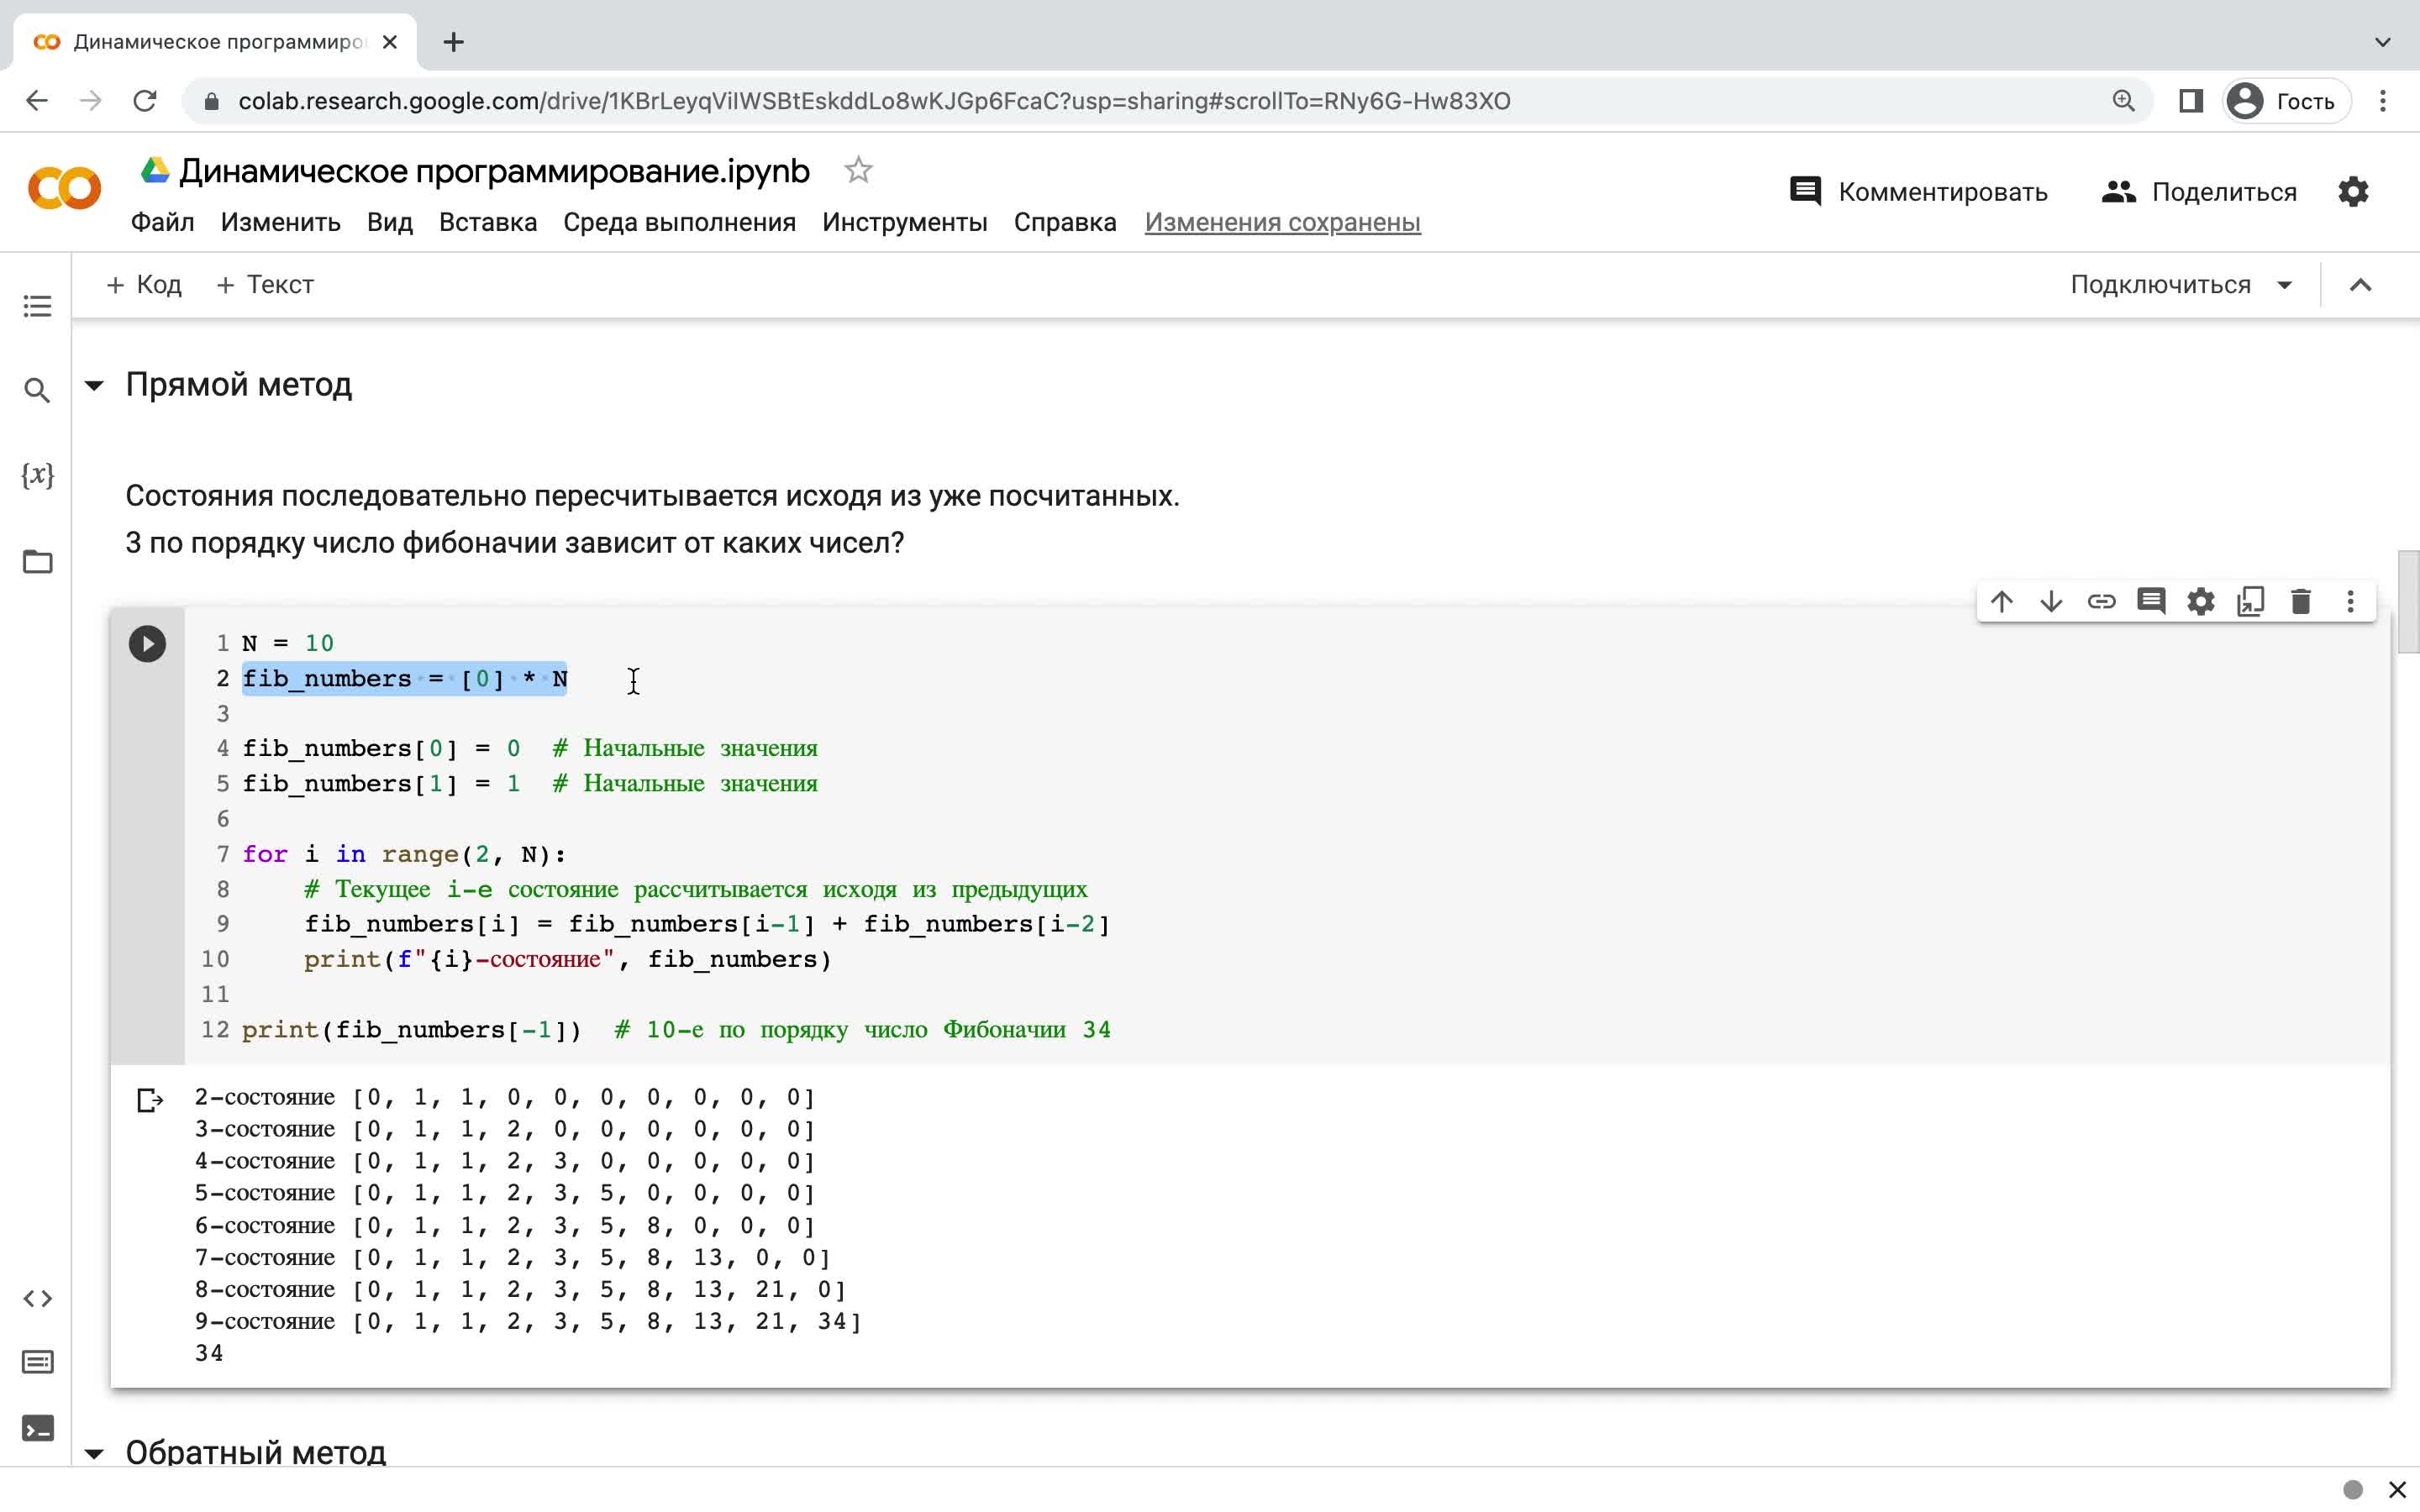Run the Fibonacci code cell
This screenshot has height=1512, width=2420.
click(147, 643)
